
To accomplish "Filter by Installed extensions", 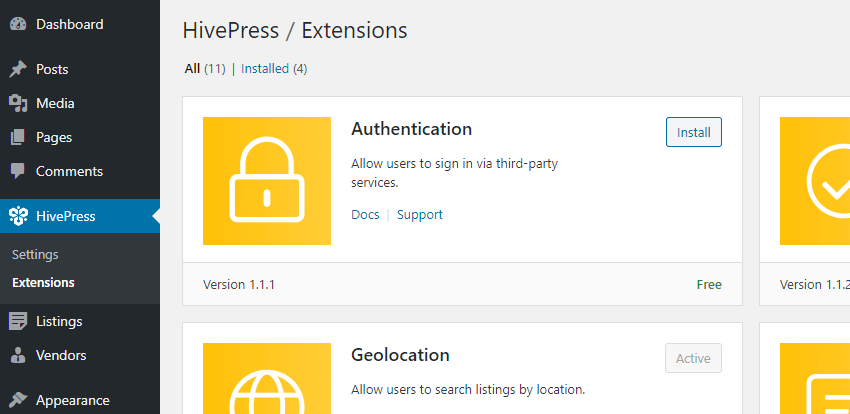I will click(x=265, y=69).
